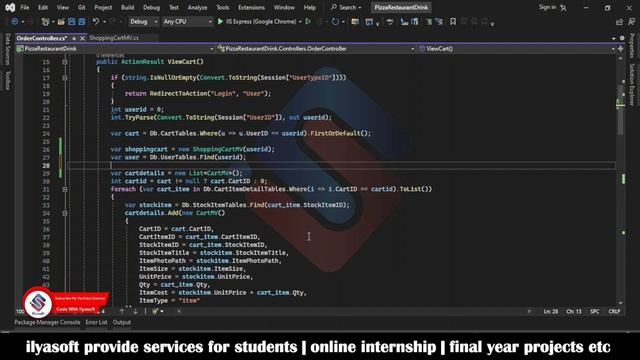The image size is (640, 360).
Task: Click the Ln: 28 line indicator
Action: point(551,311)
